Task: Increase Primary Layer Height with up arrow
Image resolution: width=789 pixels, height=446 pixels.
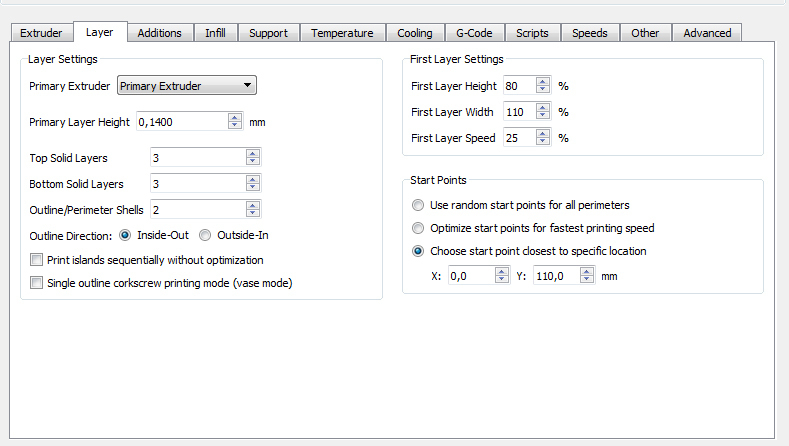Action: click(235, 117)
